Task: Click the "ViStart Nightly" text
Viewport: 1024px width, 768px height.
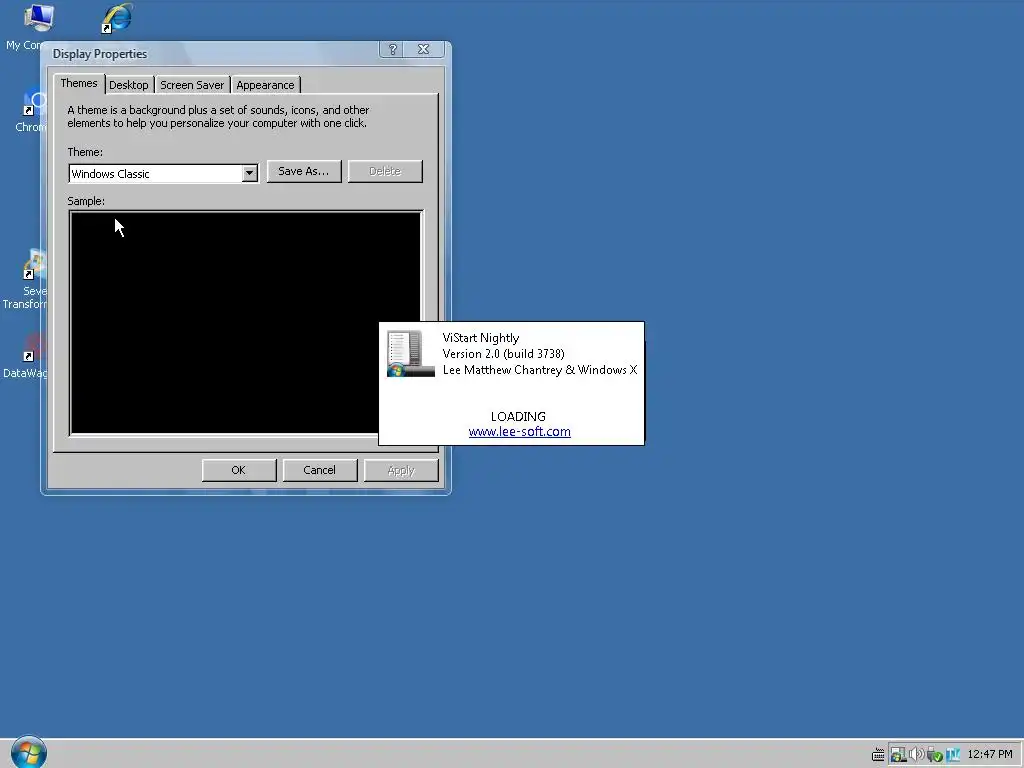Action: click(481, 338)
